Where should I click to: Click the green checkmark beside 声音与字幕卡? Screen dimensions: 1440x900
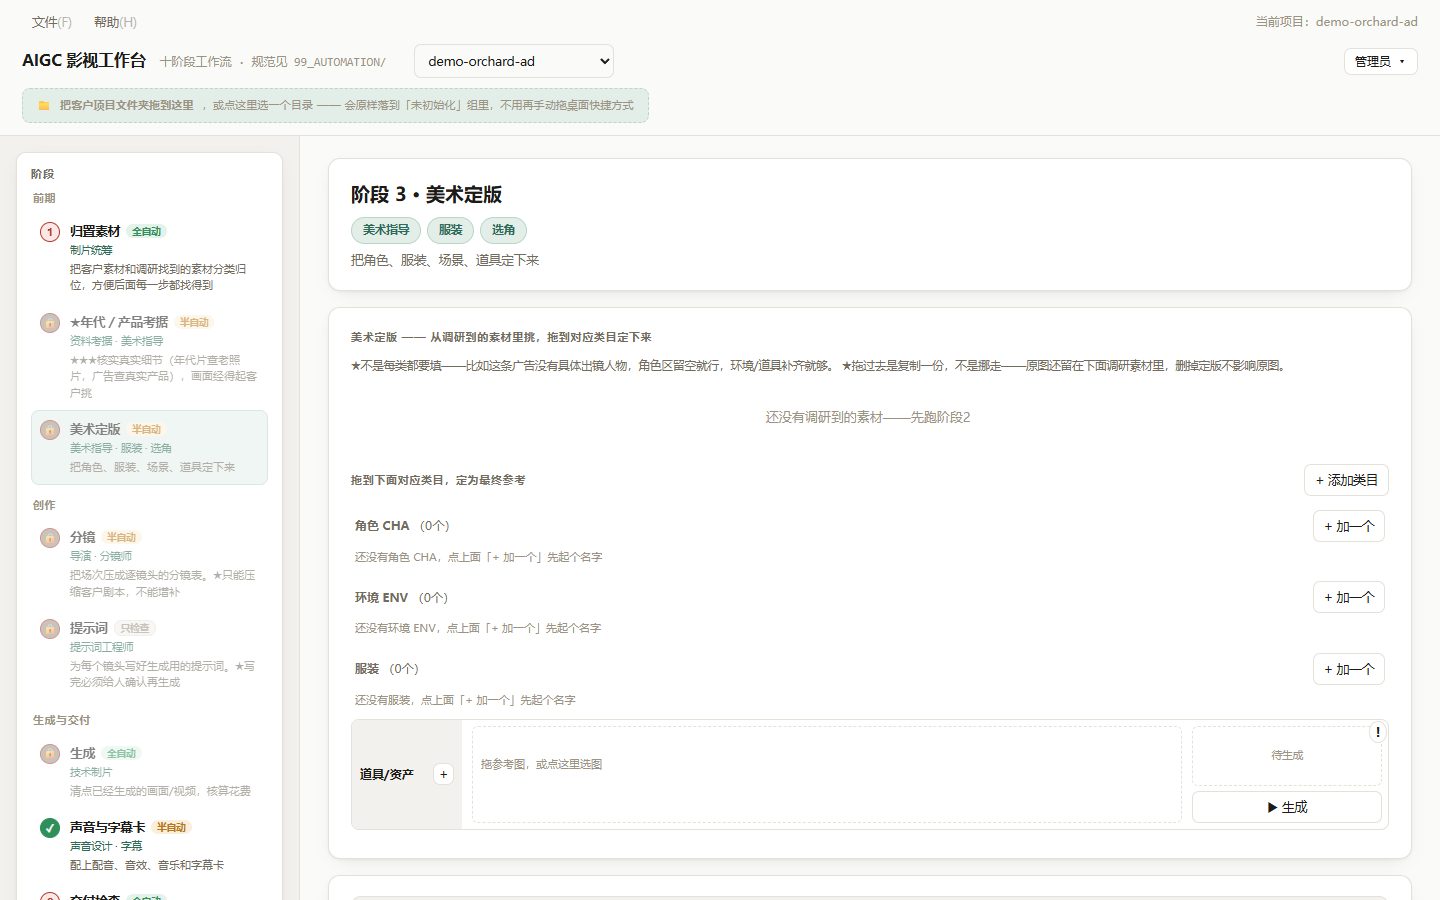50,828
